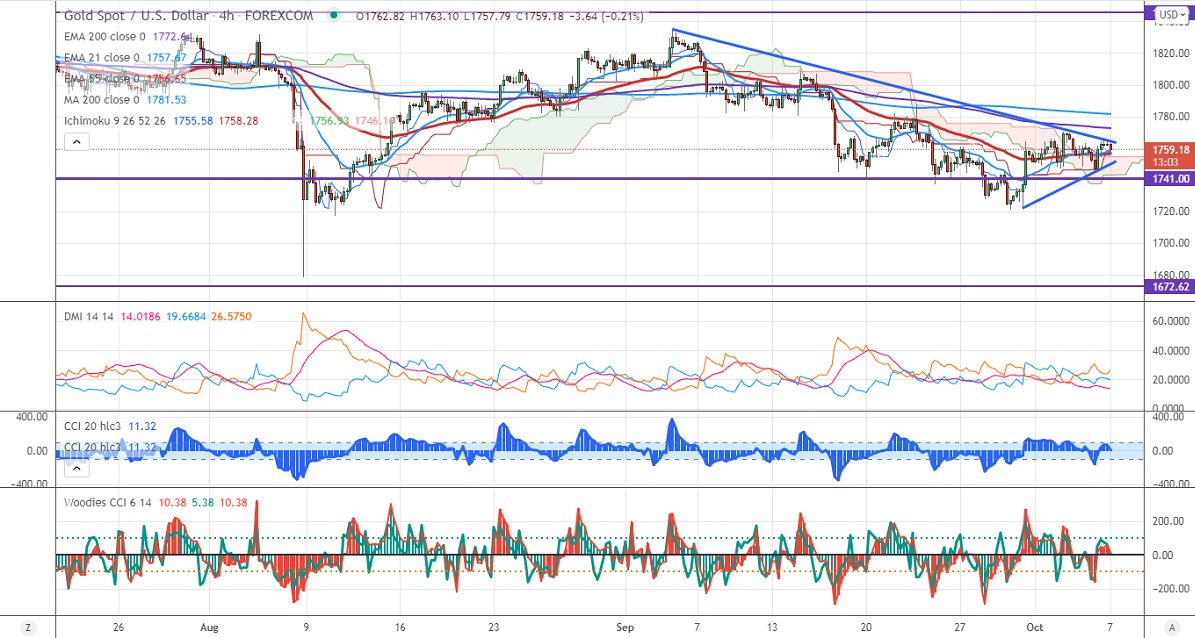Click the Aug label on time axis
This screenshot has width=1195, height=638.
pyautogui.click(x=209, y=627)
